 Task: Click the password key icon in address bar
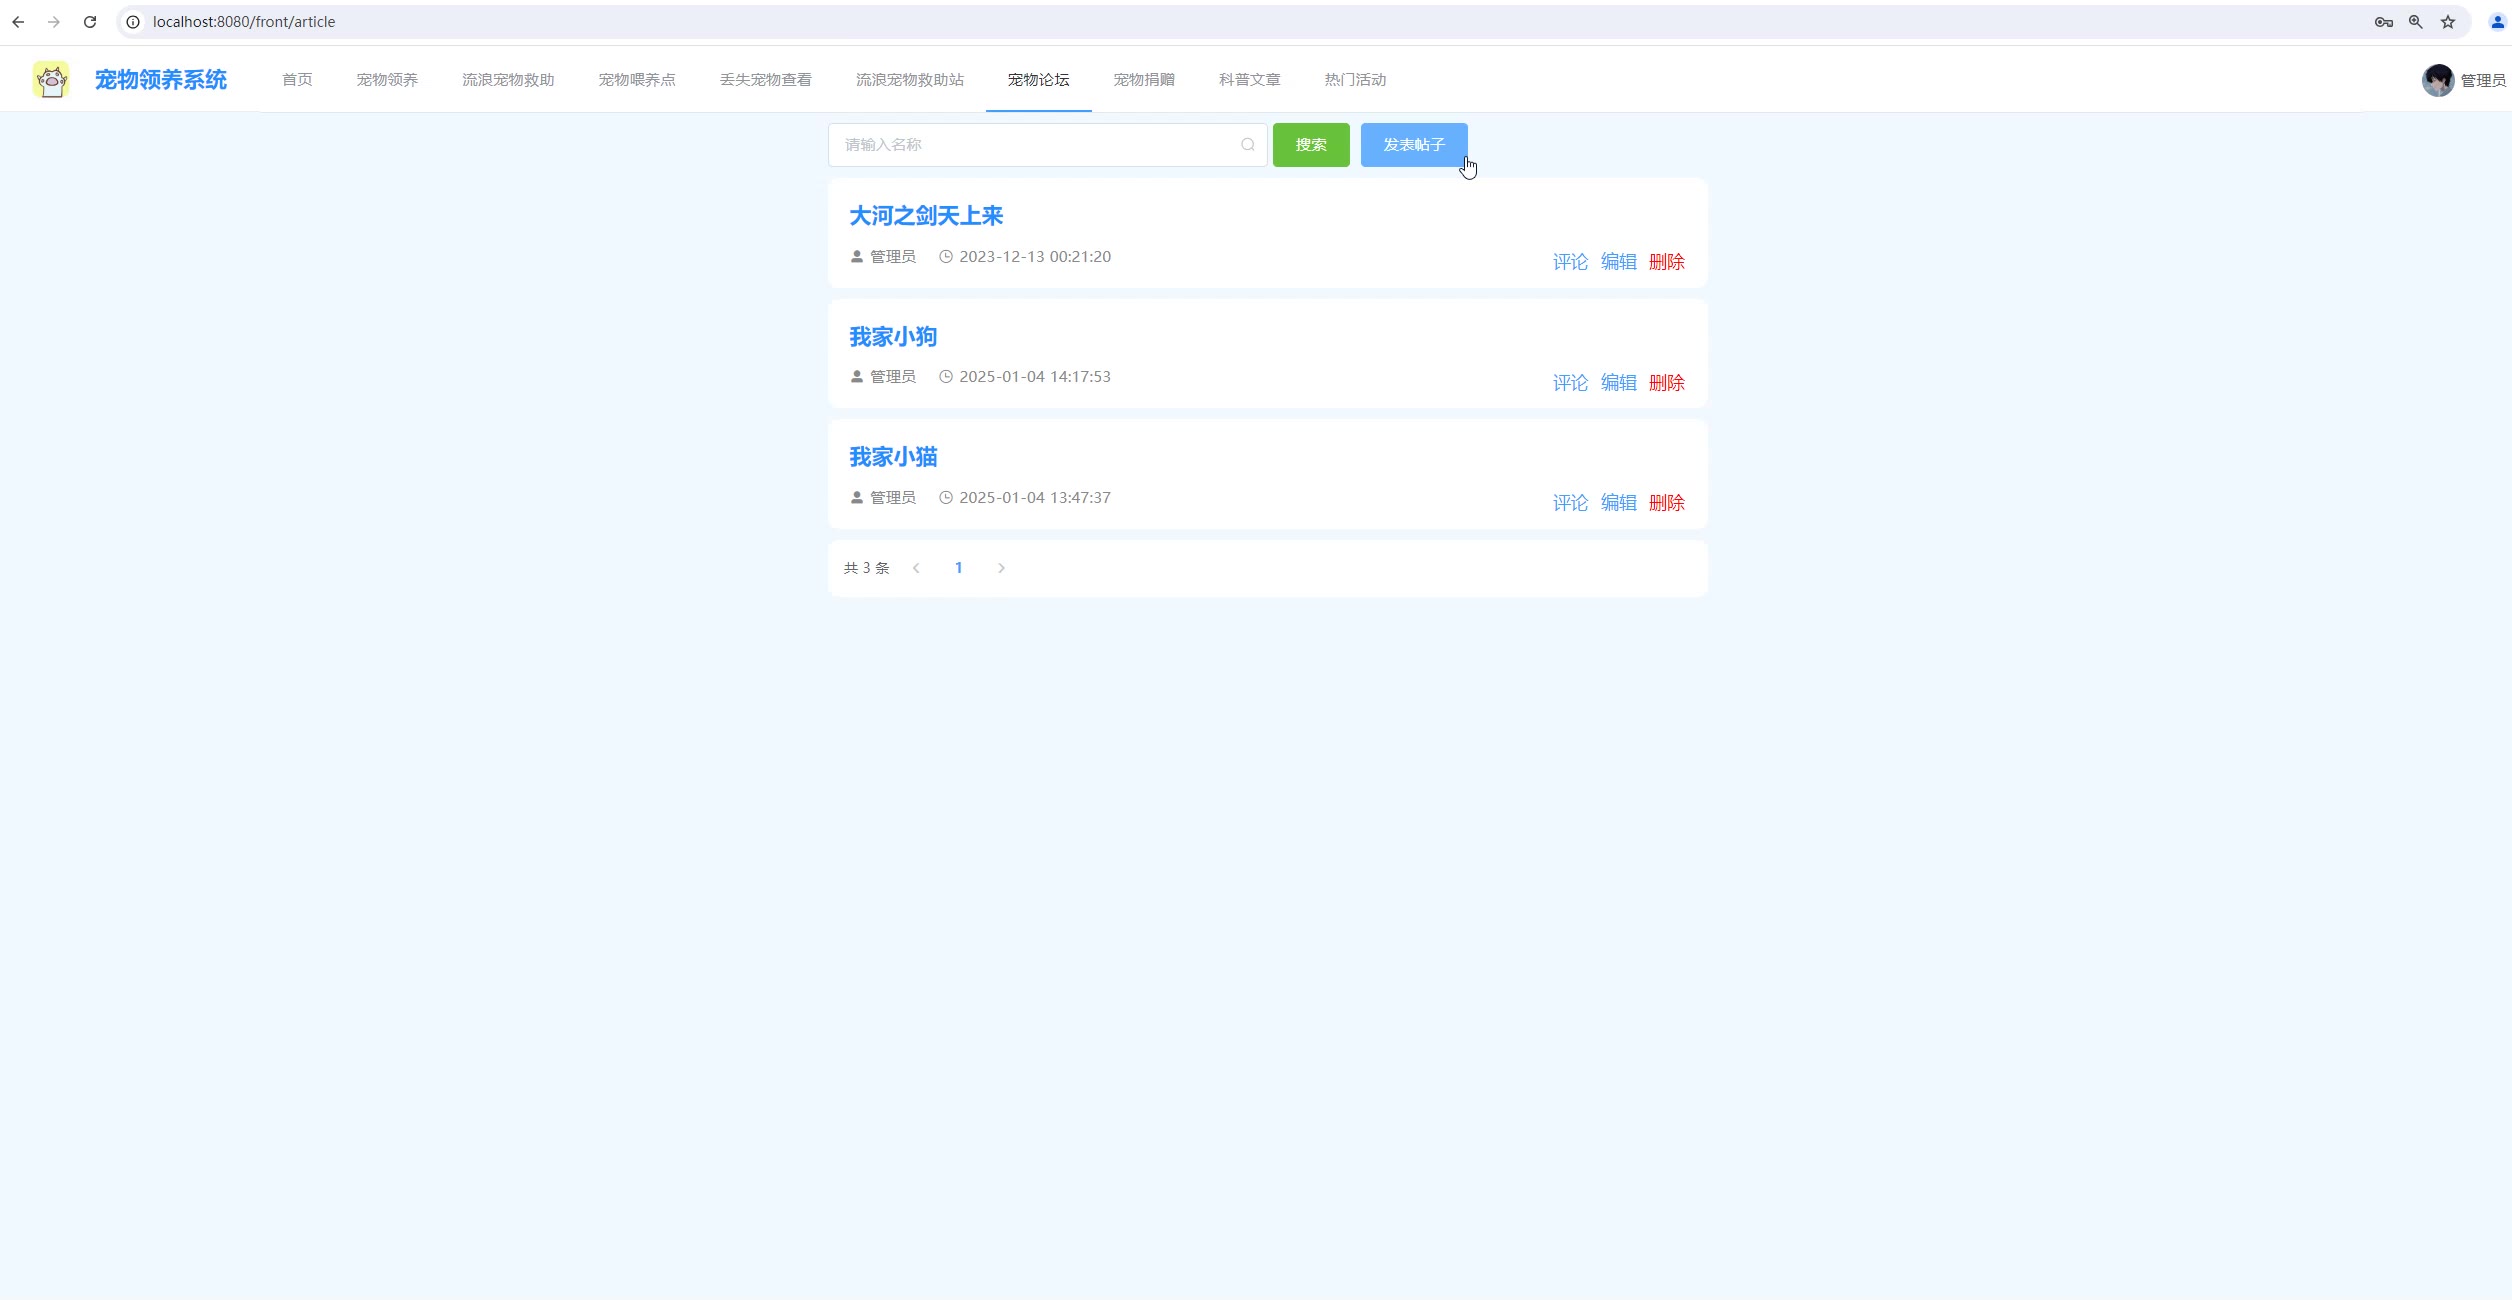pos(2383,22)
